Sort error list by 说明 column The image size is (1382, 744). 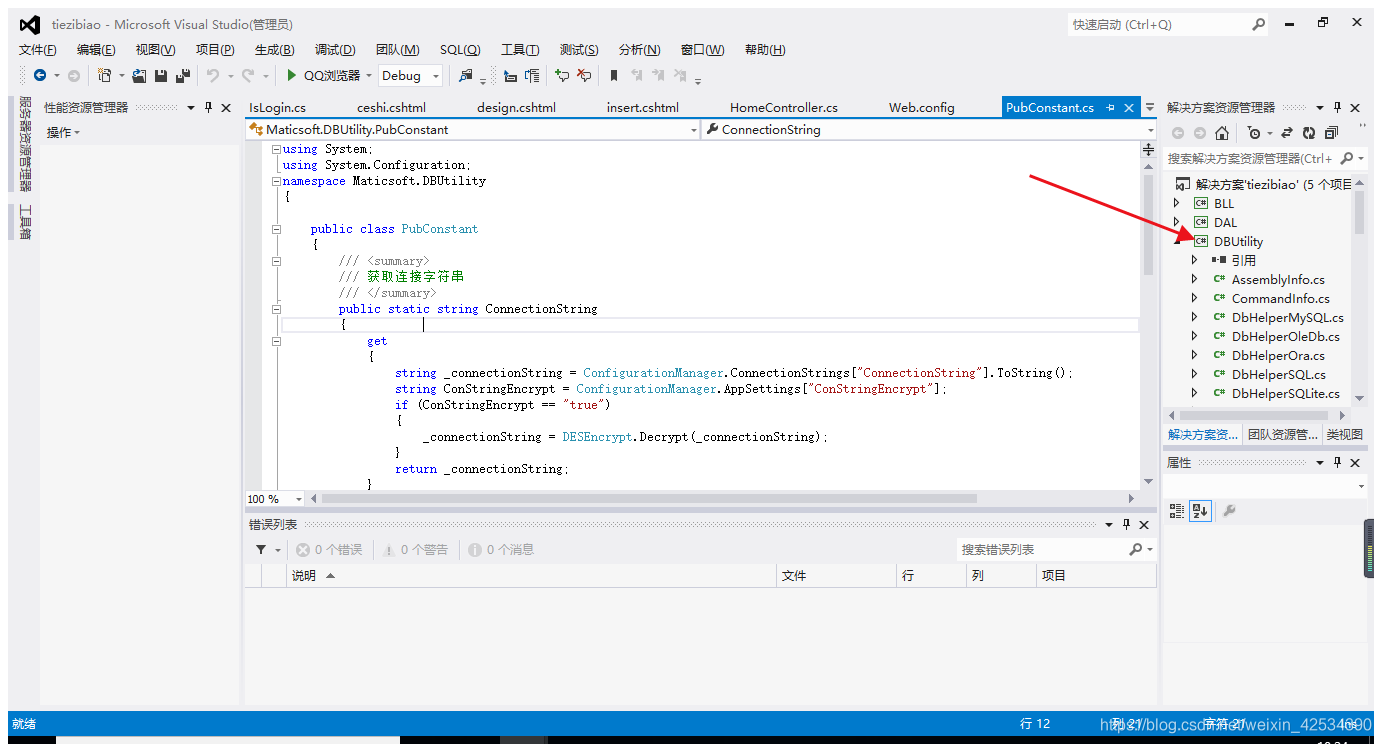coord(532,575)
